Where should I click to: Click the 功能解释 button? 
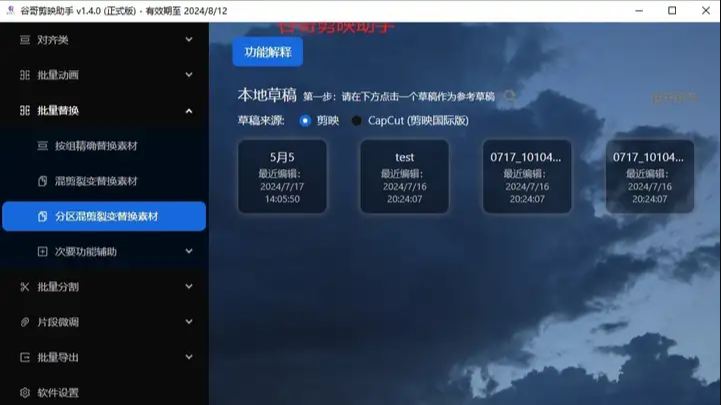[267, 52]
